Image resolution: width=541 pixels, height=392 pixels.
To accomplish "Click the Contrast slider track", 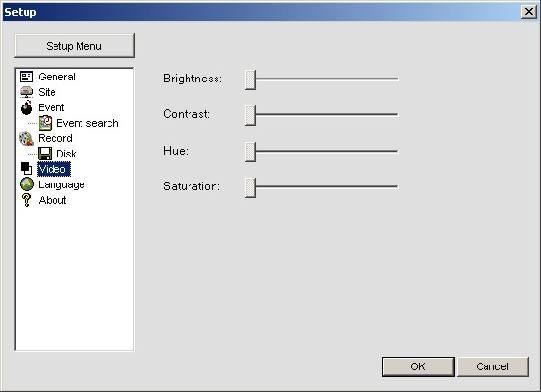I will pyautogui.click(x=326, y=114).
